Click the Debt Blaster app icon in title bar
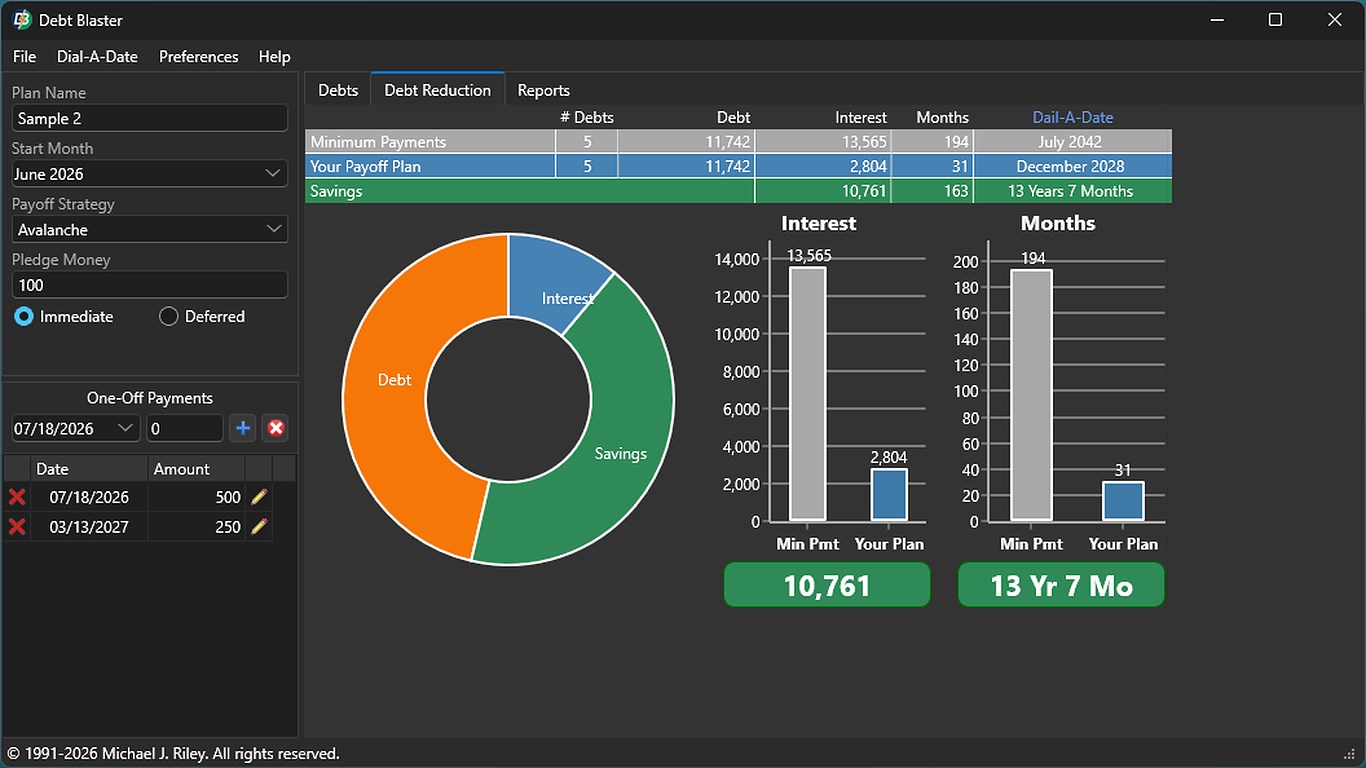 coord(21,20)
